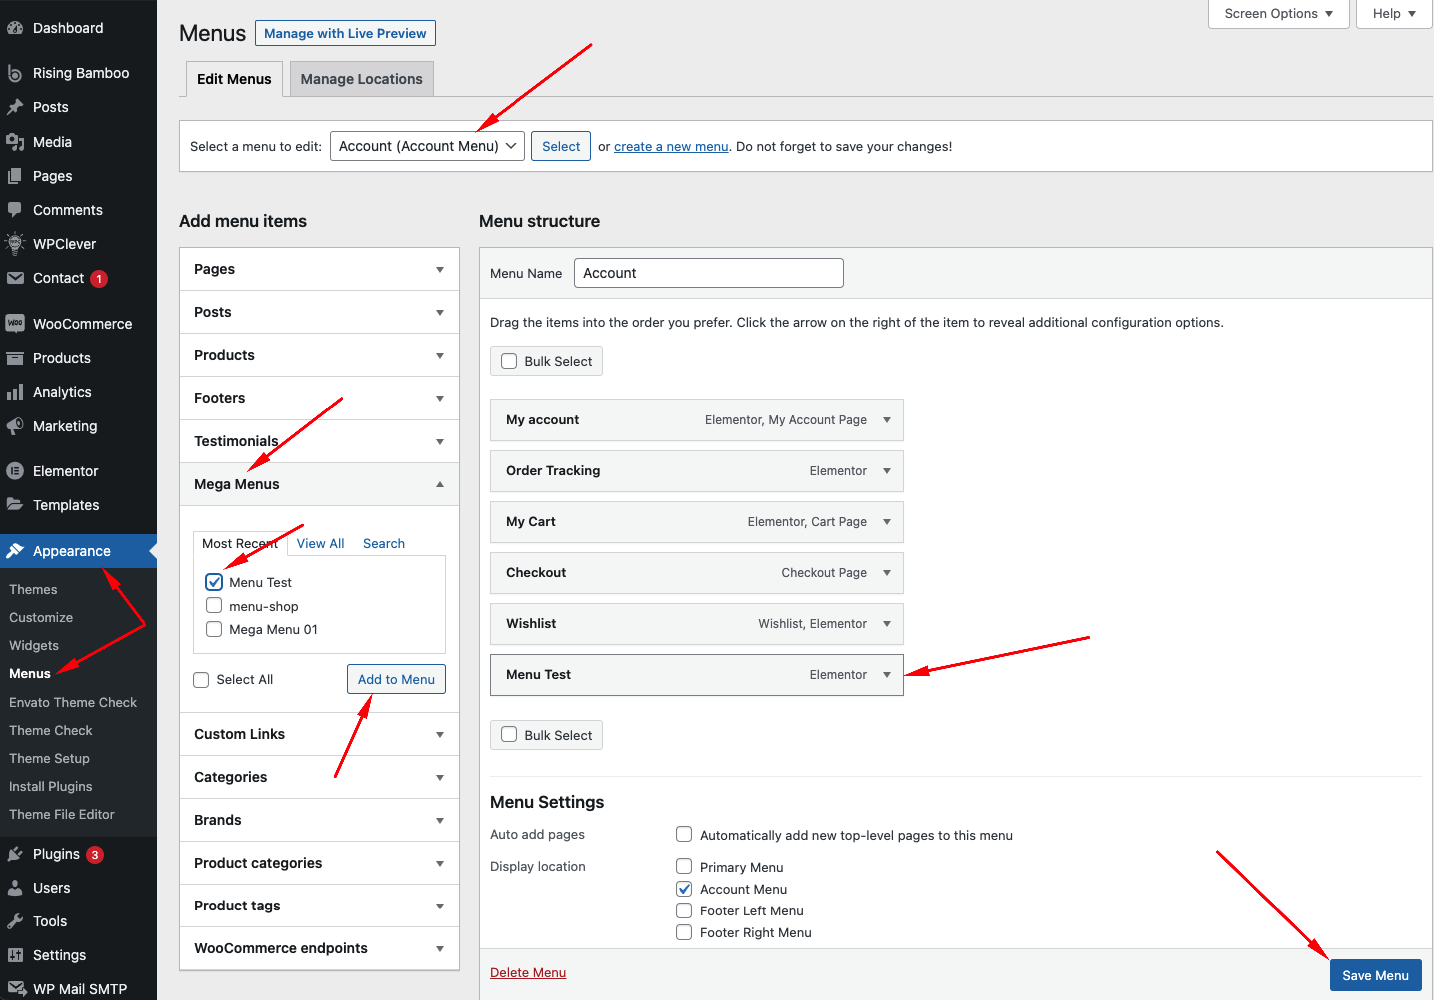Check the Mega Menu 01 checkbox
This screenshot has width=1434, height=1000.
tap(214, 629)
